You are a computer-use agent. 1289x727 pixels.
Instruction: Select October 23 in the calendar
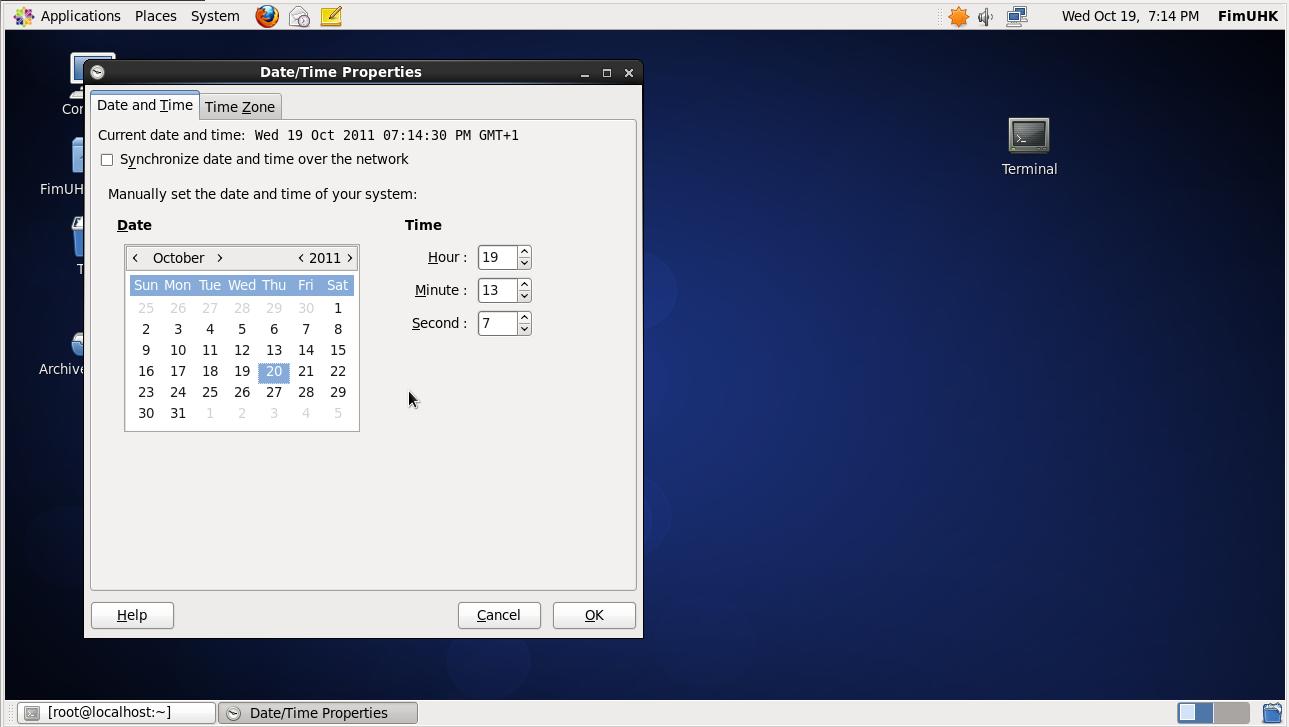(146, 393)
